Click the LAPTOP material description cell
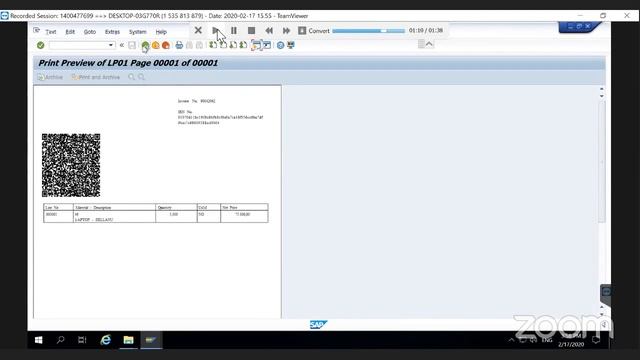The image size is (640, 360). tap(114, 217)
